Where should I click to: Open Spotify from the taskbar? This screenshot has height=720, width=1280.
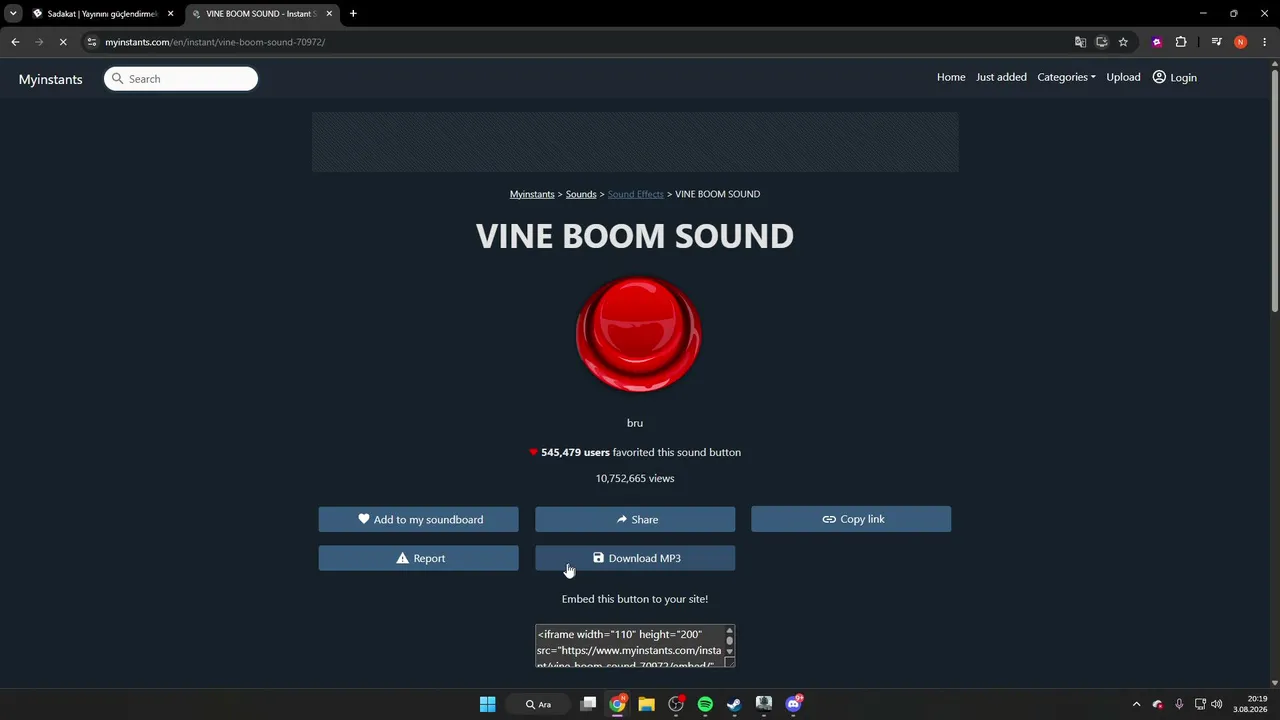click(x=705, y=704)
